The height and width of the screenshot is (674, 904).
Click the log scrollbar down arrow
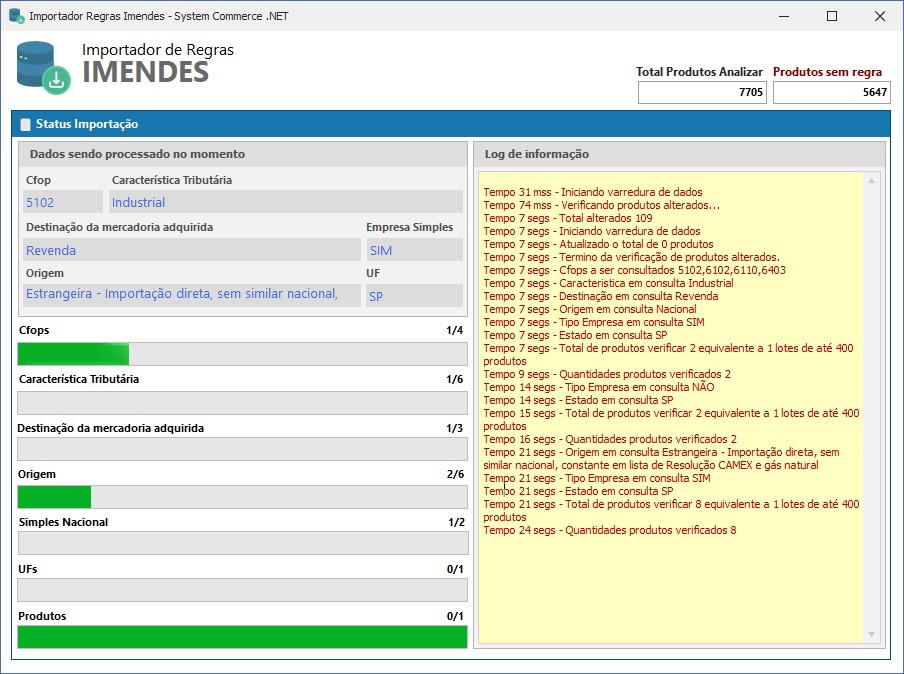[870, 634]
